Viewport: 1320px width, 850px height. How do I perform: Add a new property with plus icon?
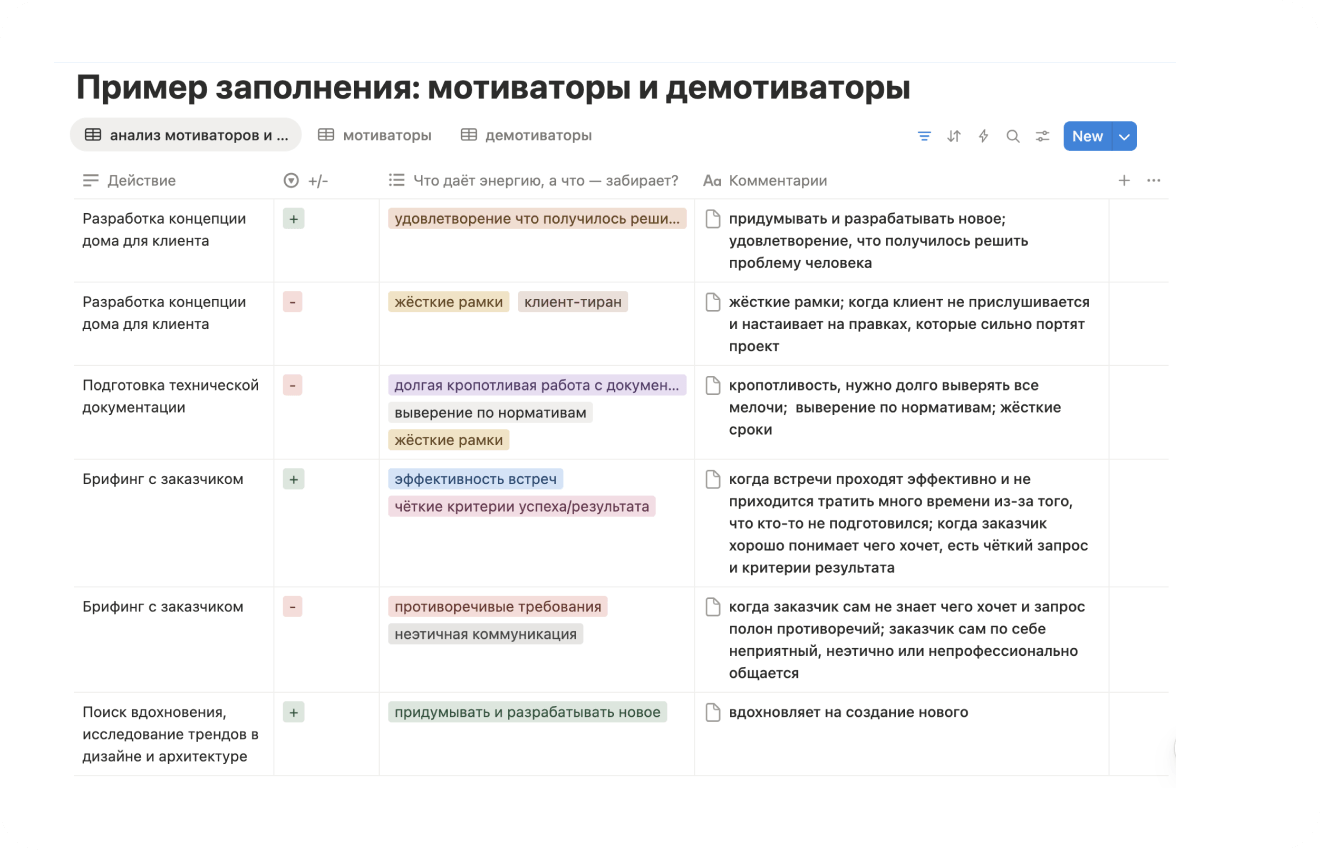pos(1124,181)
